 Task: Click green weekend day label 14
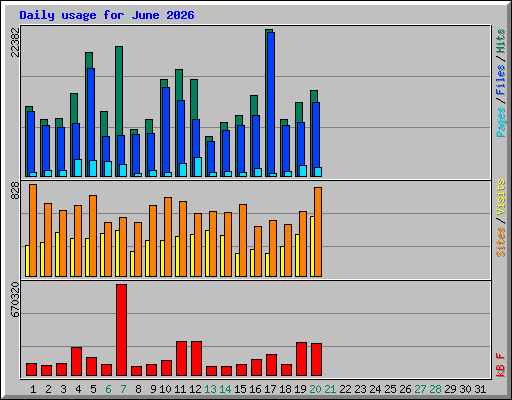(x=225, y=389)
